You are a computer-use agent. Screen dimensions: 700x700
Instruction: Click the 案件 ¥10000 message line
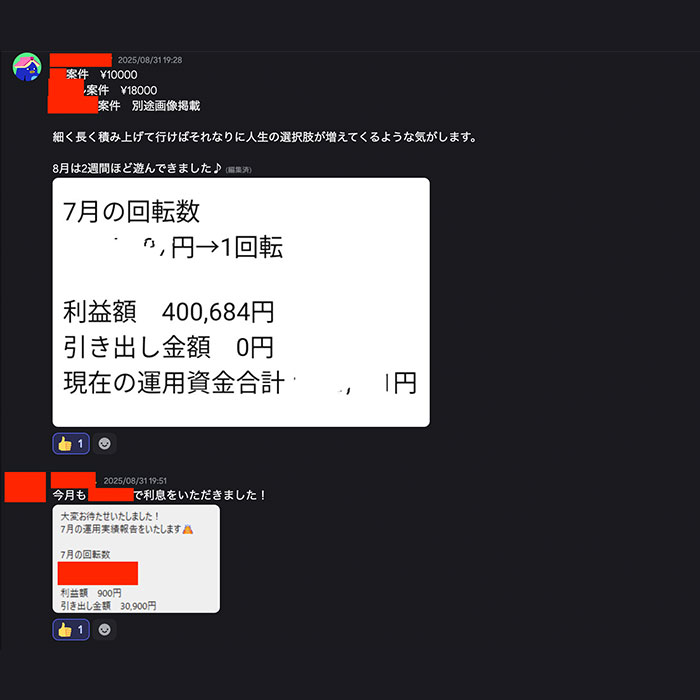coord(94,75)
